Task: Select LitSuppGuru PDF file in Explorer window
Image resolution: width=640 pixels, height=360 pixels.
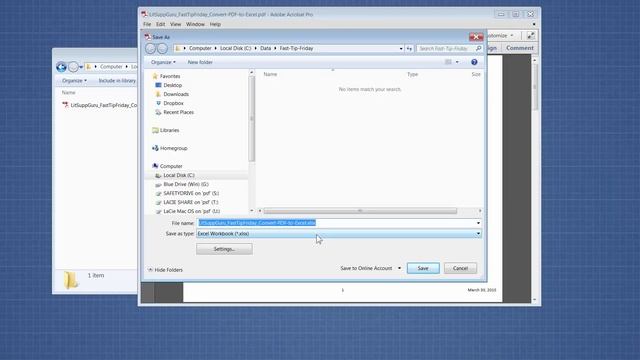Action: (x=100, y=105)
